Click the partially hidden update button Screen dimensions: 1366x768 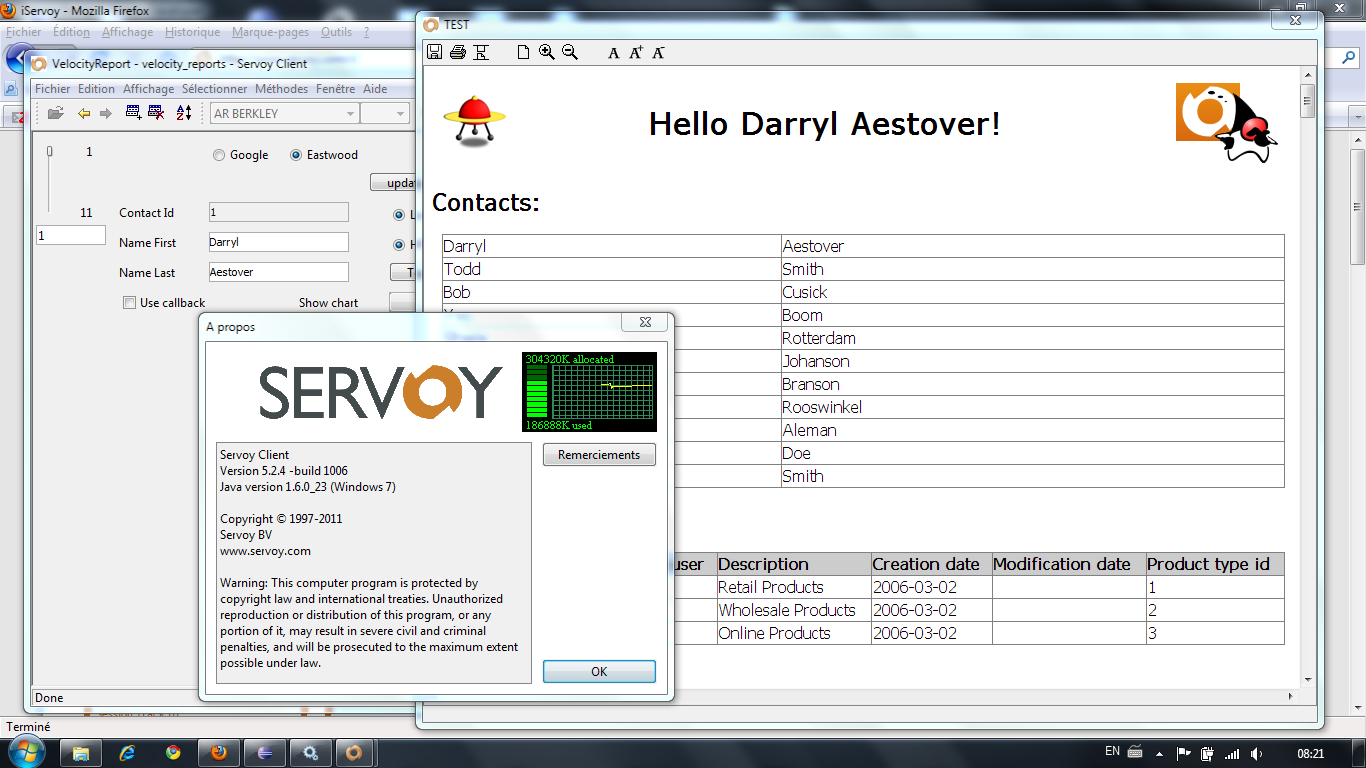pyautogui.click(x=393, y=183)
